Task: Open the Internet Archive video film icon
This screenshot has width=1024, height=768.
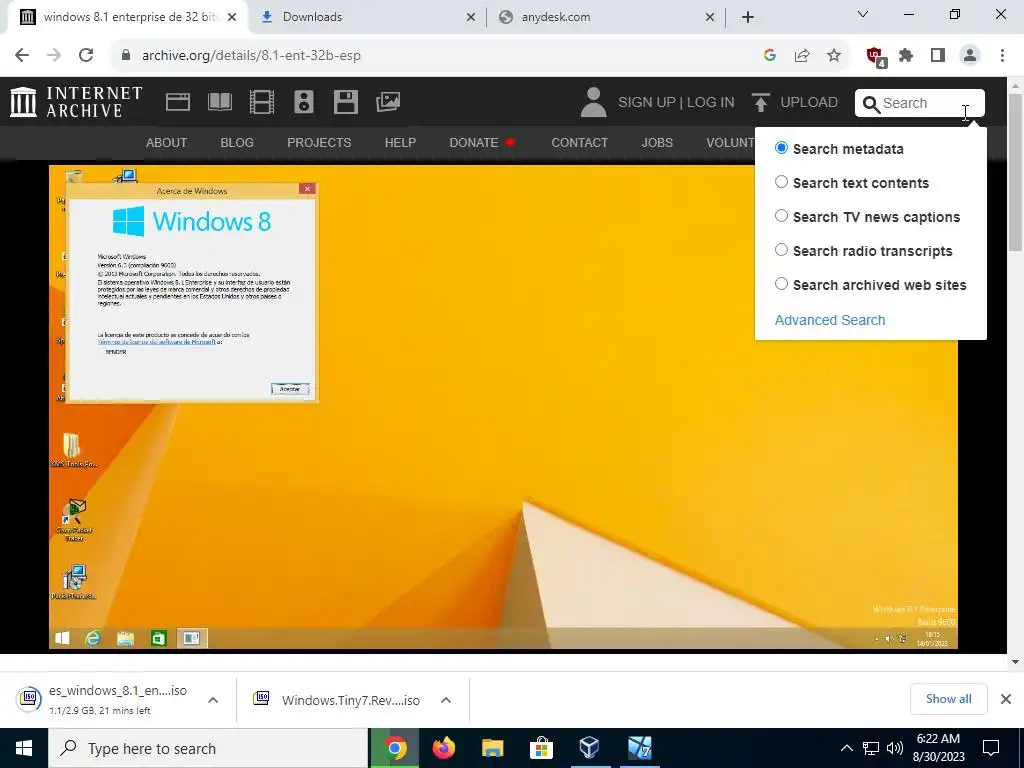Action: click(262, 102)
